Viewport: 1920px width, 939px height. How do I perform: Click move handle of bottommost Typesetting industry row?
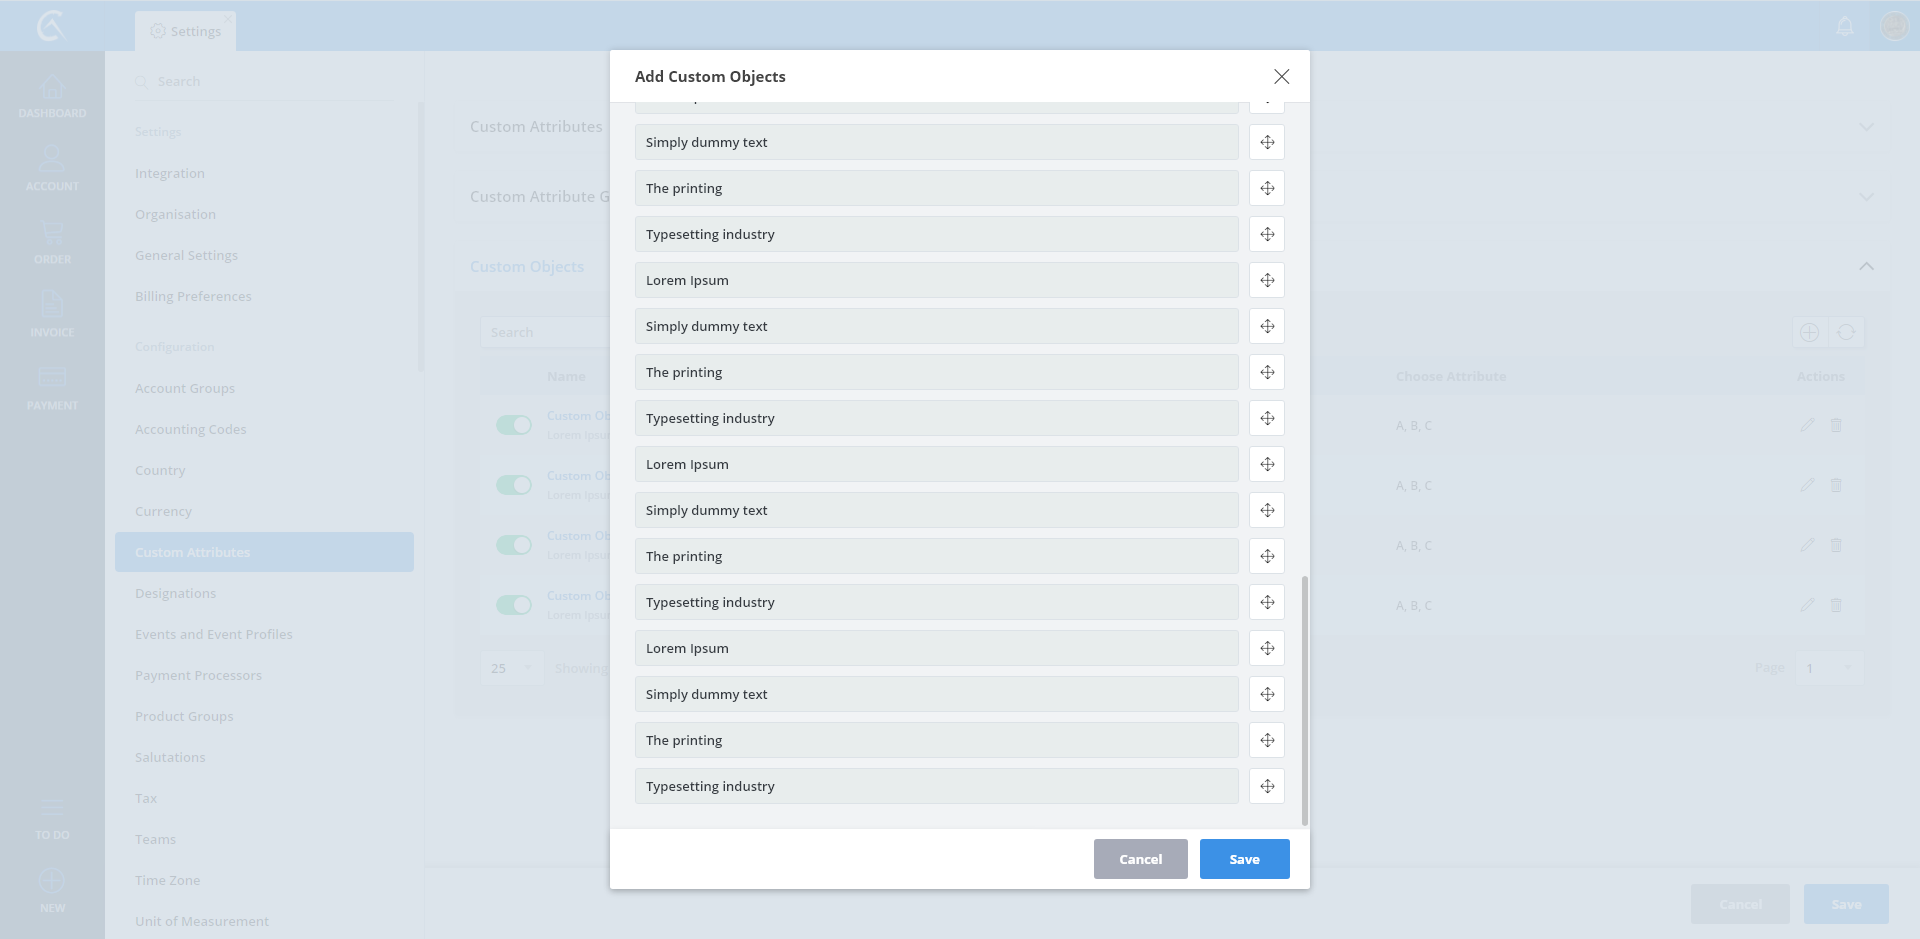1267,786
